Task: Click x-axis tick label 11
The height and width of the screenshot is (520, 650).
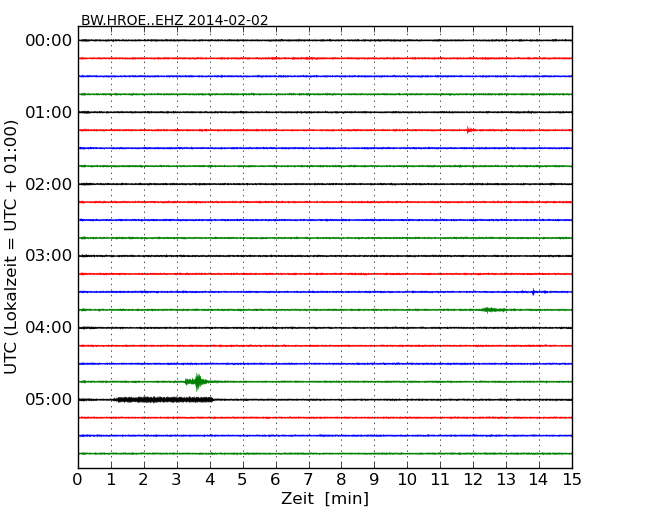Action: pyautogui.click(x=440, y=480)
